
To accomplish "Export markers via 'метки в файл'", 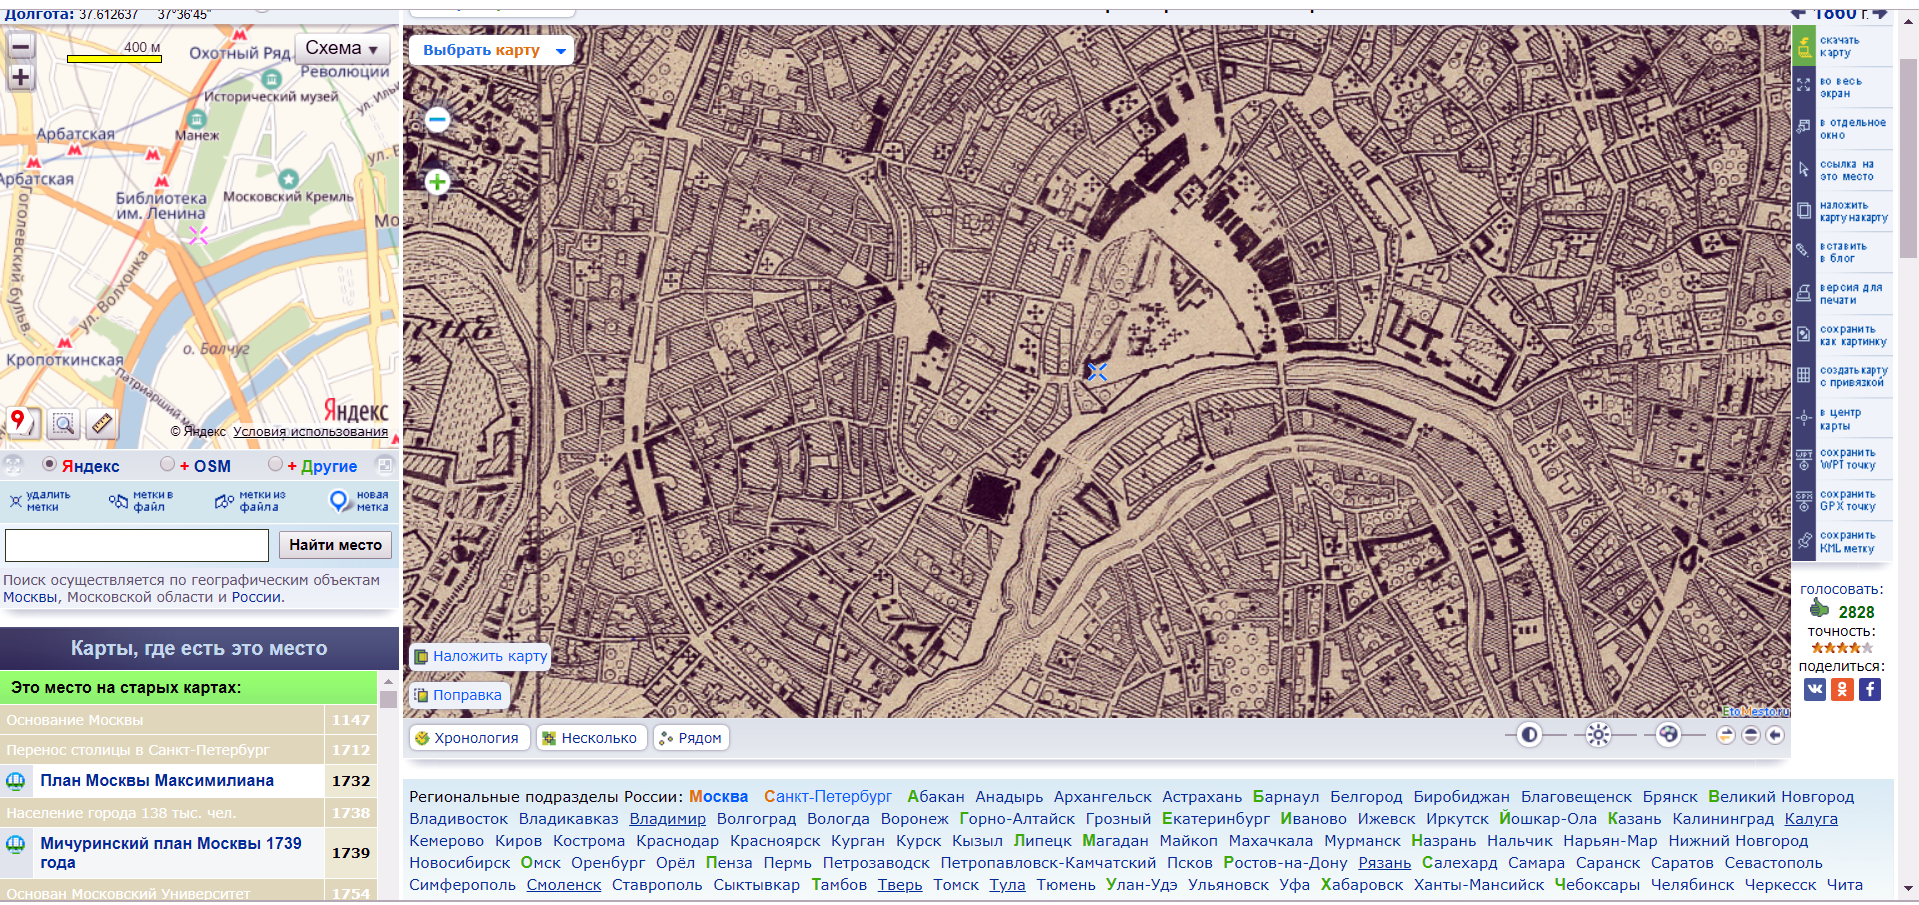I will (141, 501).
